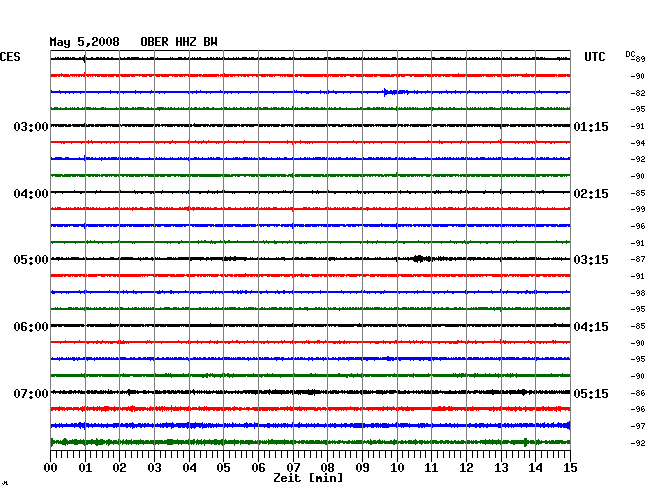Click the '05' minute tick label
Viewport: 650px width, 494px height.
pos(223,468)
